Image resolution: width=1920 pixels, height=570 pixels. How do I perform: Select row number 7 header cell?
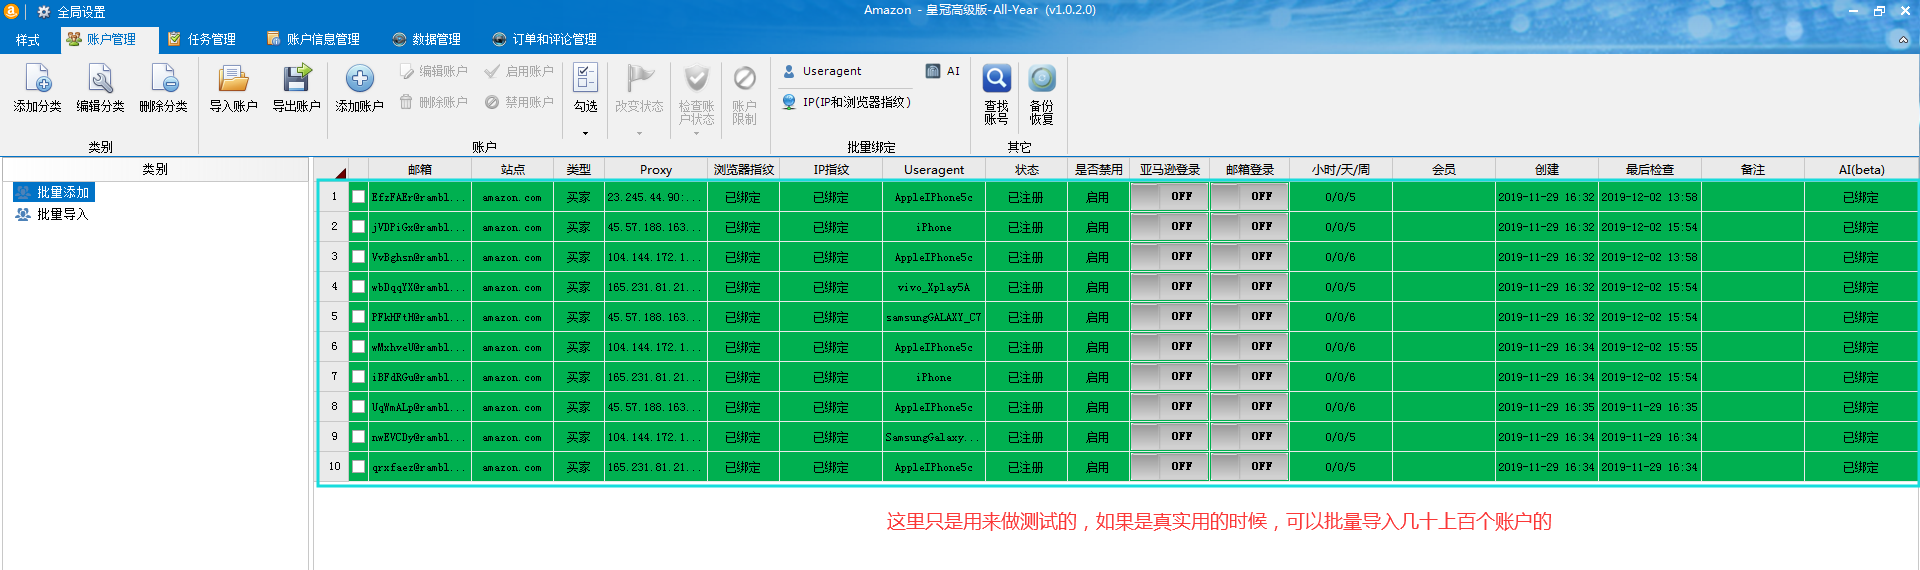[334, 377]
